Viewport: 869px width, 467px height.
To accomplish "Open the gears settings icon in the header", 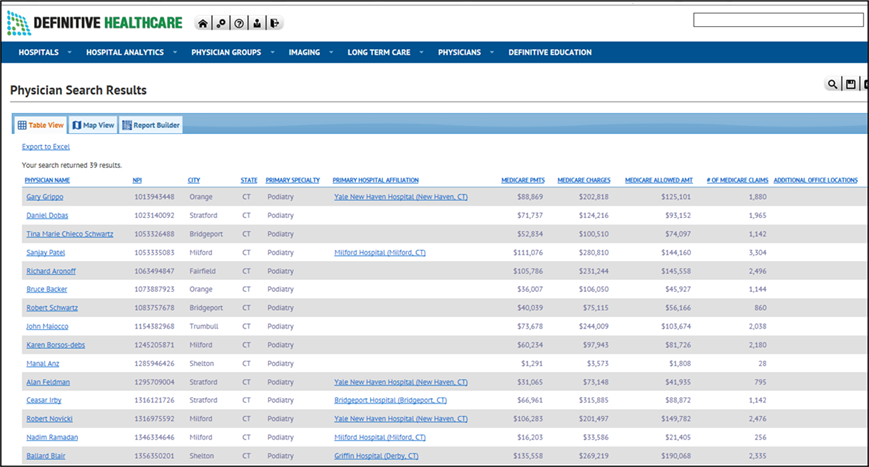I will pos(221,23).
